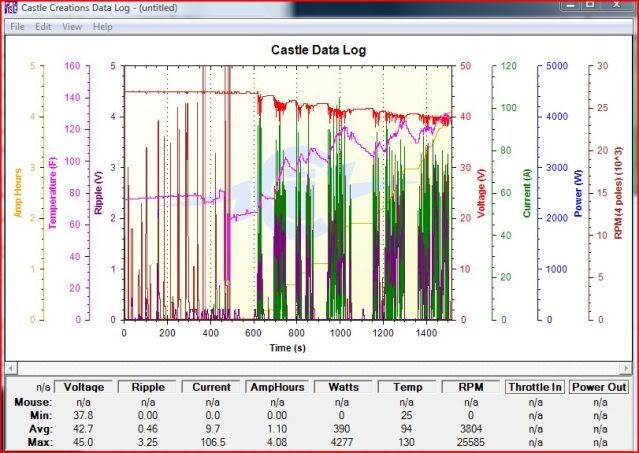The height and width of the screenshot is (453, 639).
Task: Click the Castle Creations app icon in title bar
Action: [10, 8]
